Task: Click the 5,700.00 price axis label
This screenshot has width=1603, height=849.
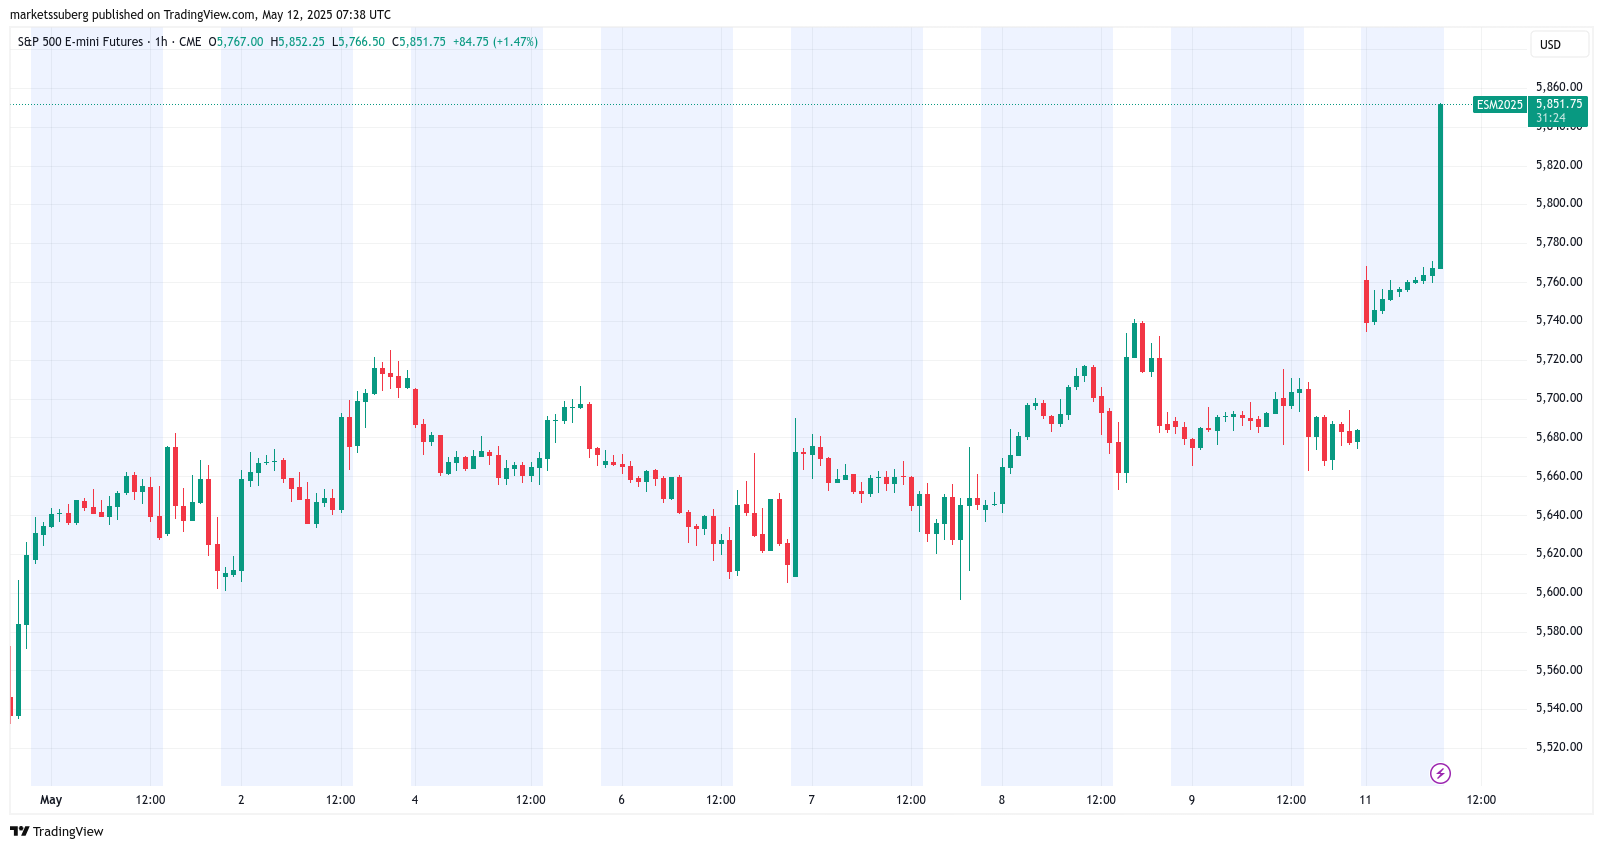Action: pyautogui.click(x=1559, y=398)
